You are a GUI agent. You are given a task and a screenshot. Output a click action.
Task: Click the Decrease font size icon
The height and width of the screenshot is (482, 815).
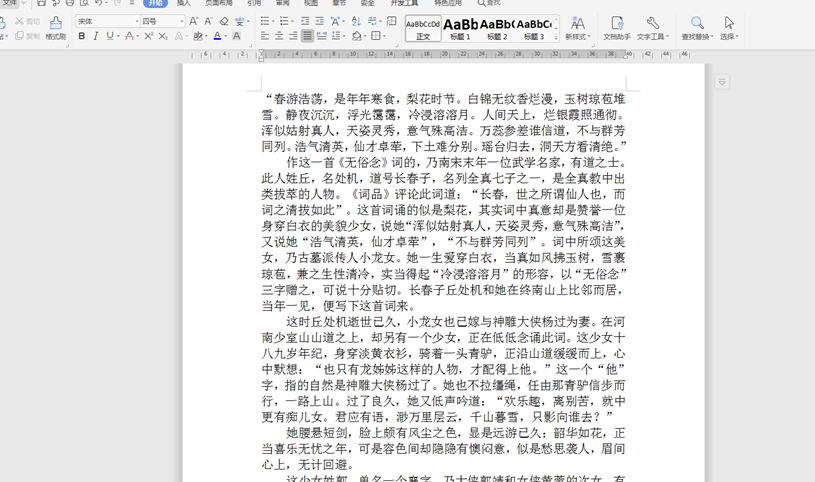click(208, 21)
